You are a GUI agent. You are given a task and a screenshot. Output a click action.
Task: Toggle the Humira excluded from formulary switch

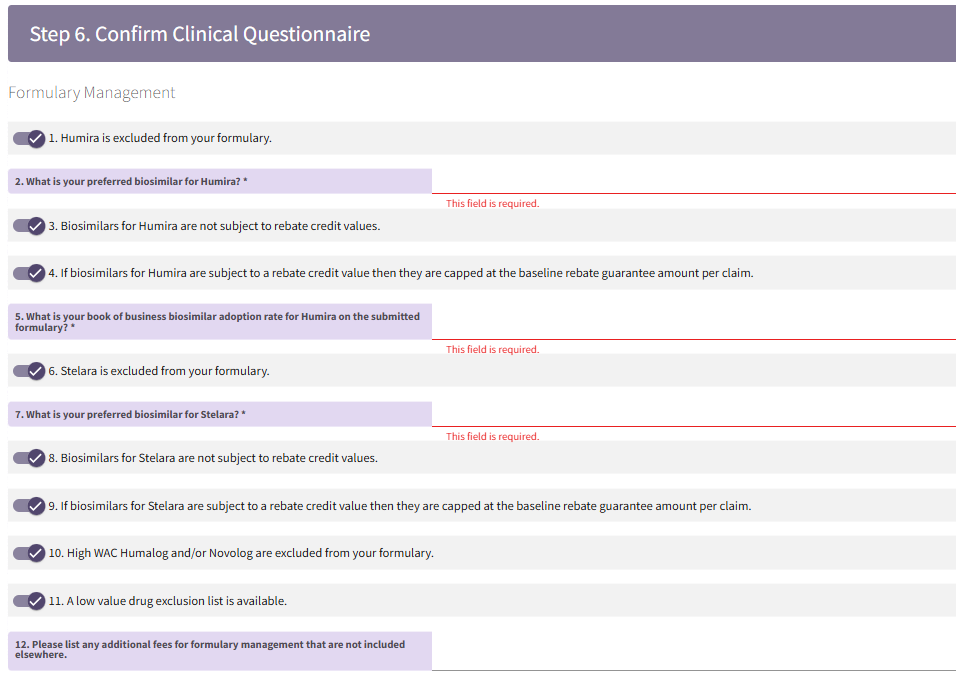(29, 138)
